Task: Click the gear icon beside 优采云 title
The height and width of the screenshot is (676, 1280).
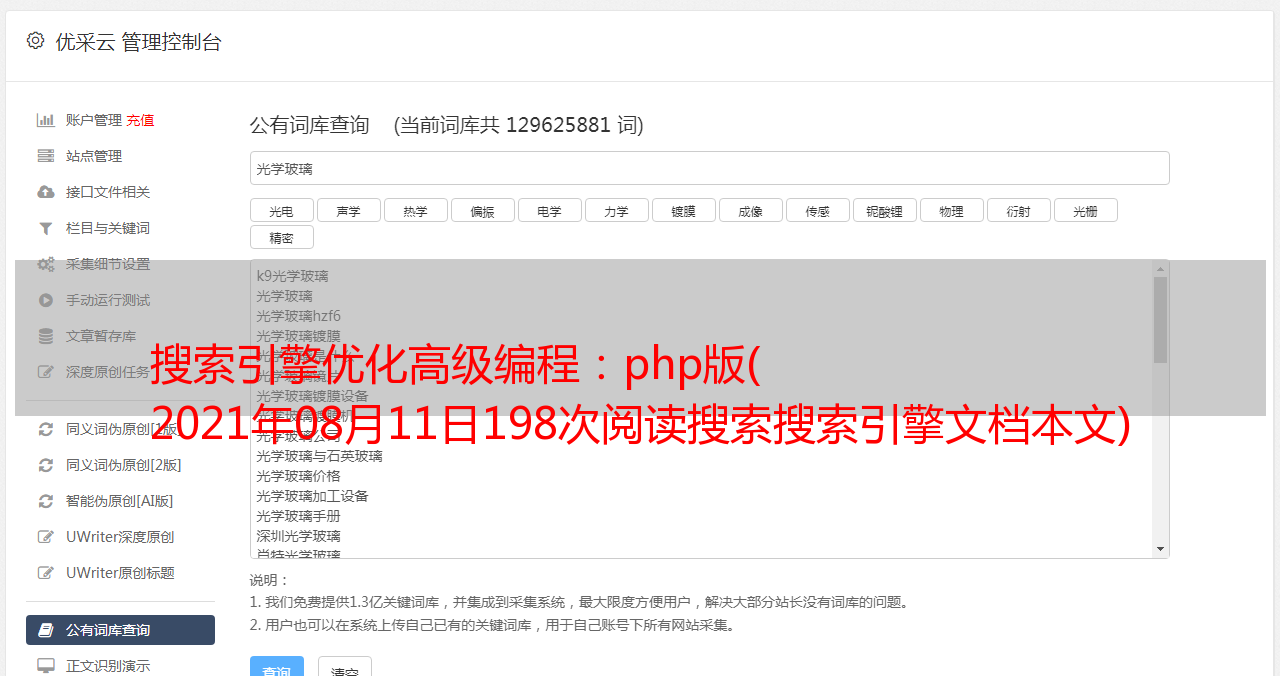Action: (x=36, y=41)
